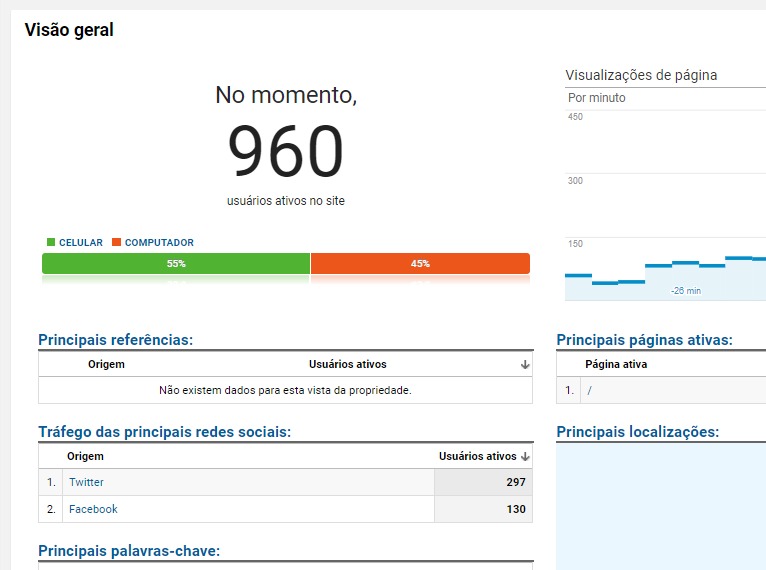766x570 pixels.
Task: Sort referências table by the arrow icon
Action: tap(525, 365)
